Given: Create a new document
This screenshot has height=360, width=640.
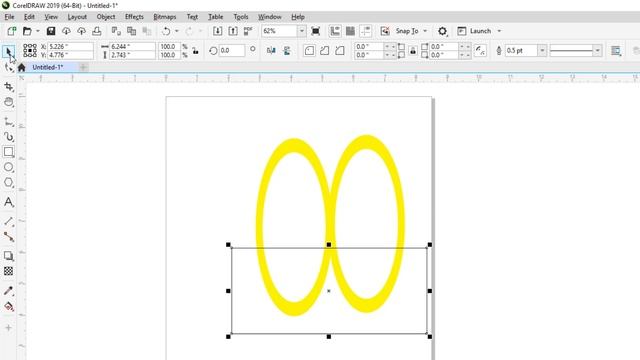Looking at the screenshot, I should (11, 31).
